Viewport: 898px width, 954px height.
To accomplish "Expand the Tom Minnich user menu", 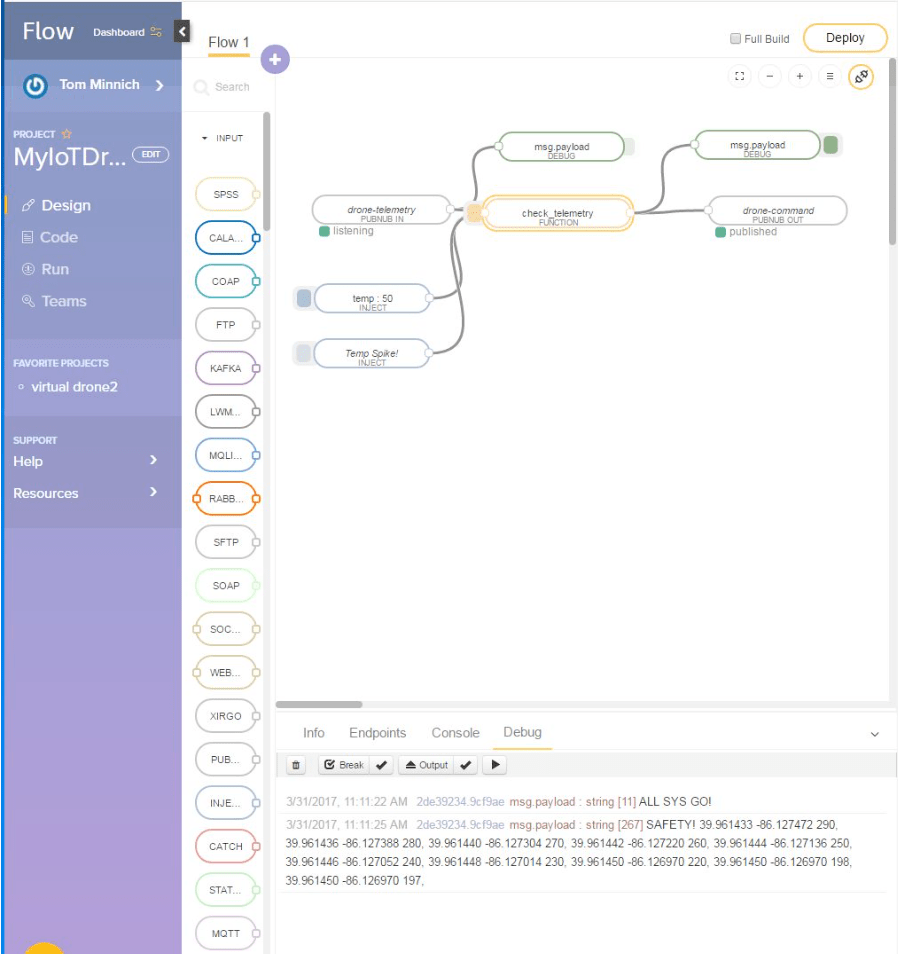I will pos(159,86).
